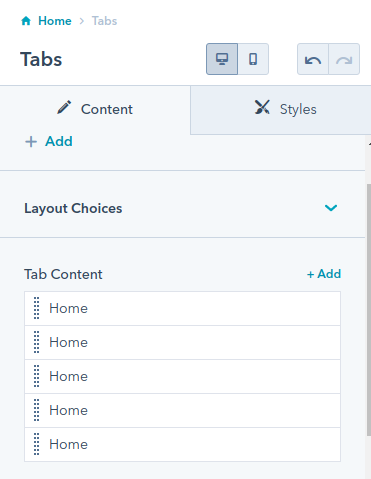Grab the drag handle of first Home item

click(37, 308)
